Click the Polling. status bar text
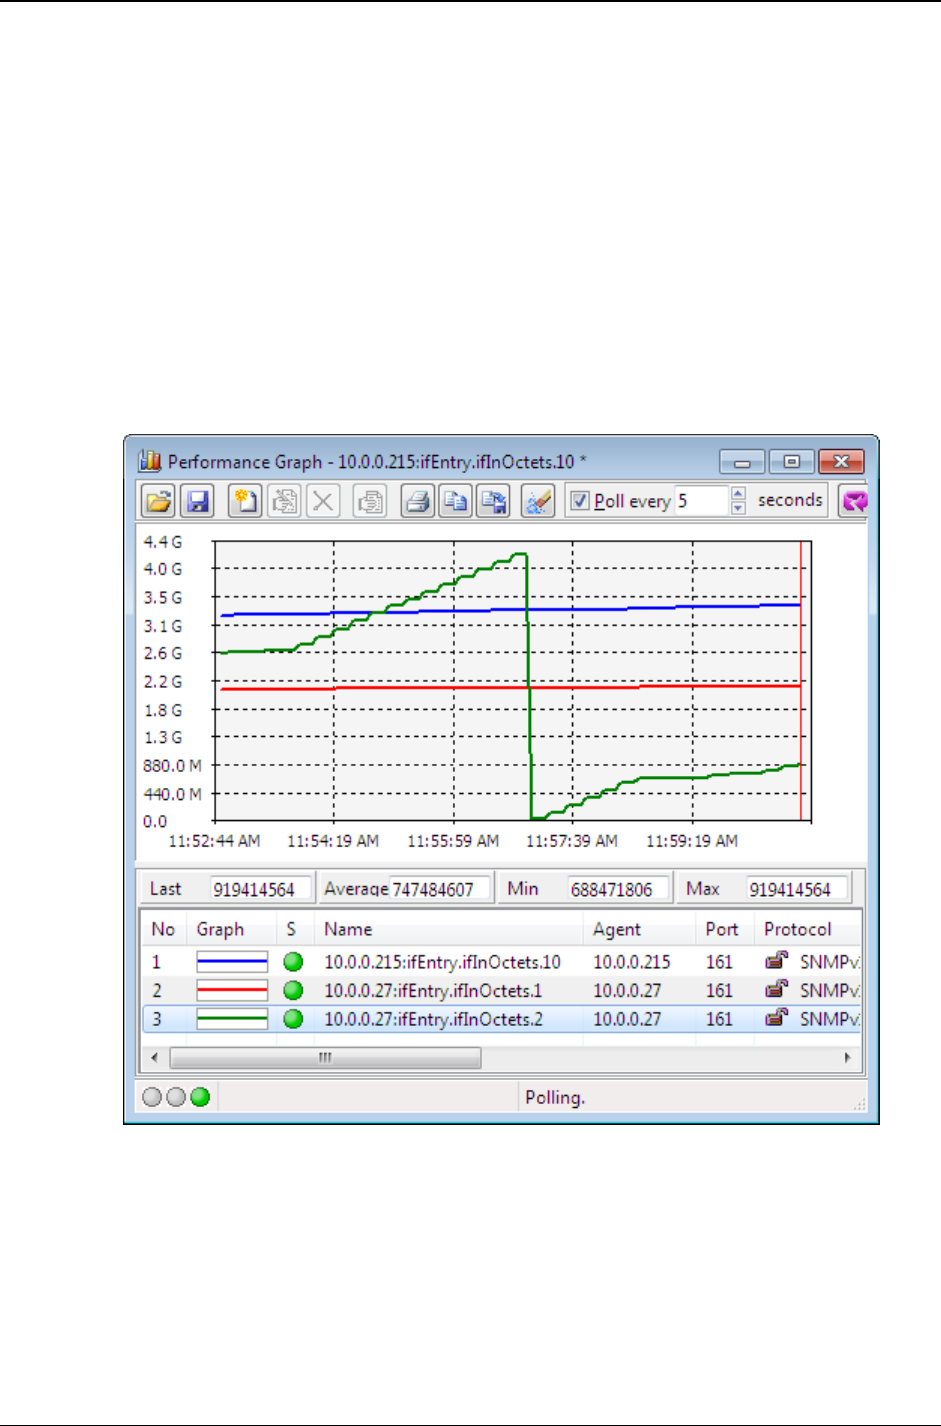Viewport: 941px width, 1426px height. tap(555, 1098)
